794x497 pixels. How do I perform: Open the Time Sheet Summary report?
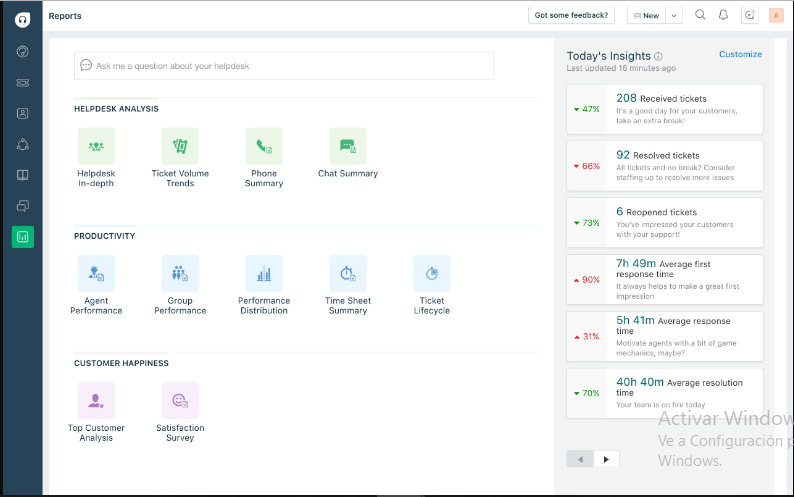point(348,273)
